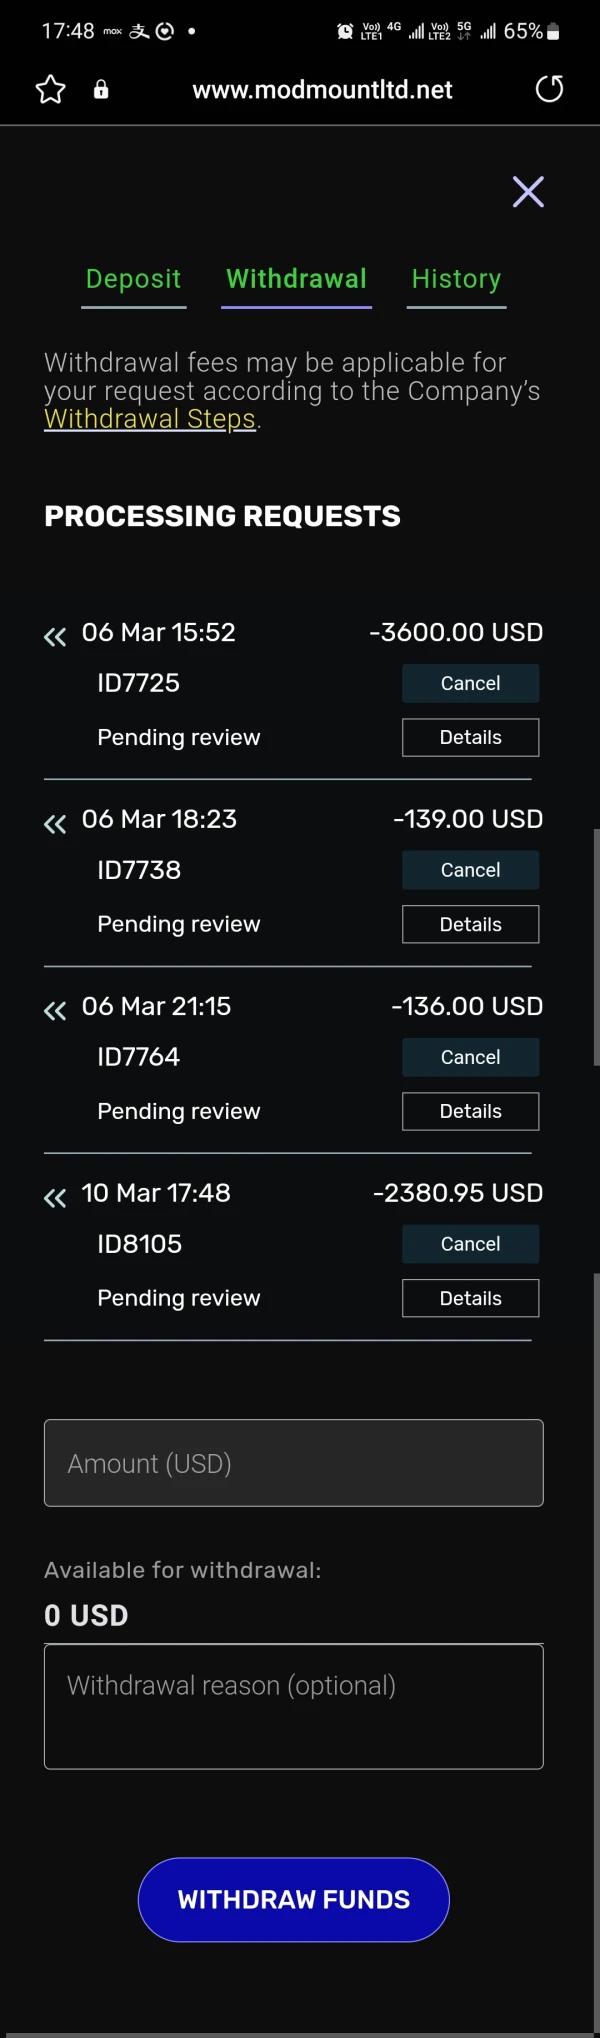Tap the double-chevron icon for ID7725

point(55,636)
